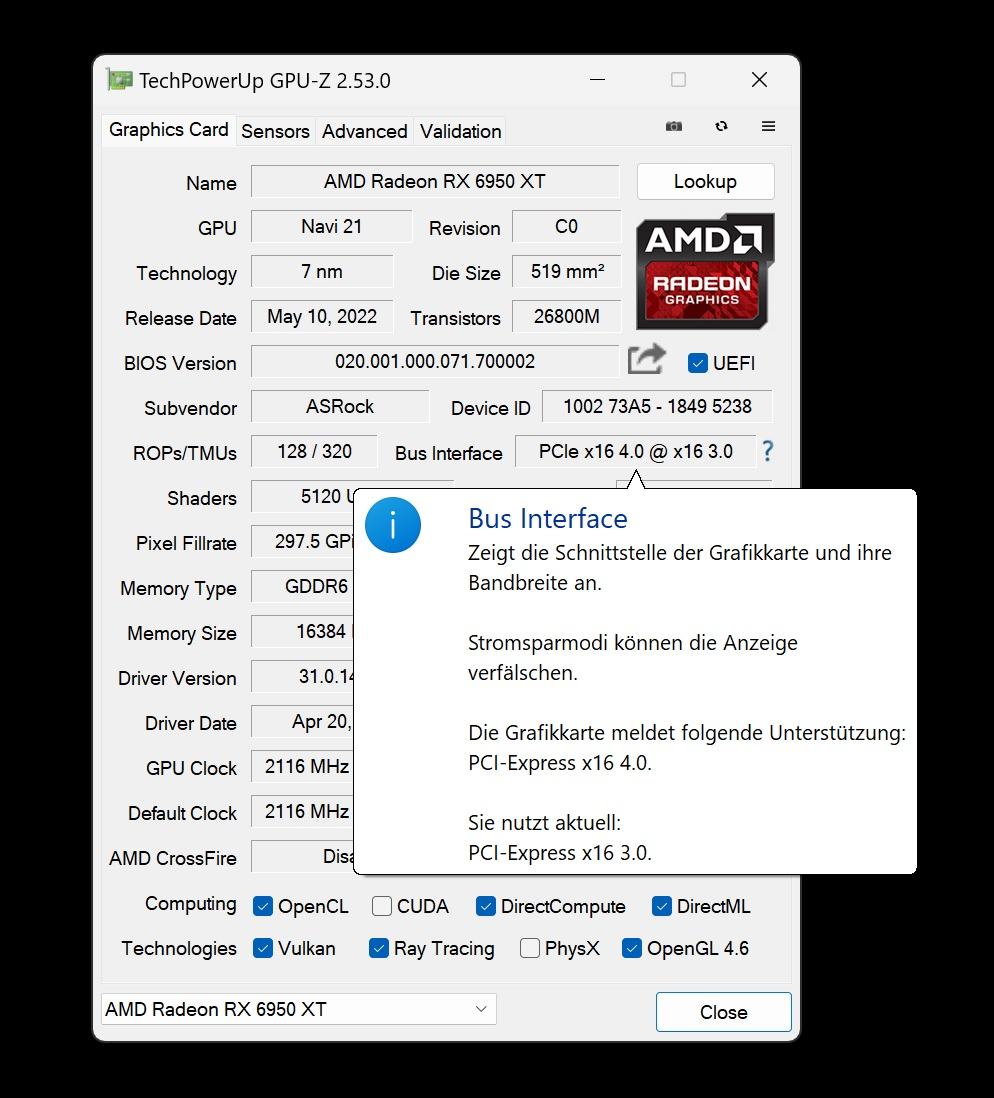Toggle the DirectCompute checkbox
The image size is (994, 1098).
point(485,906)
